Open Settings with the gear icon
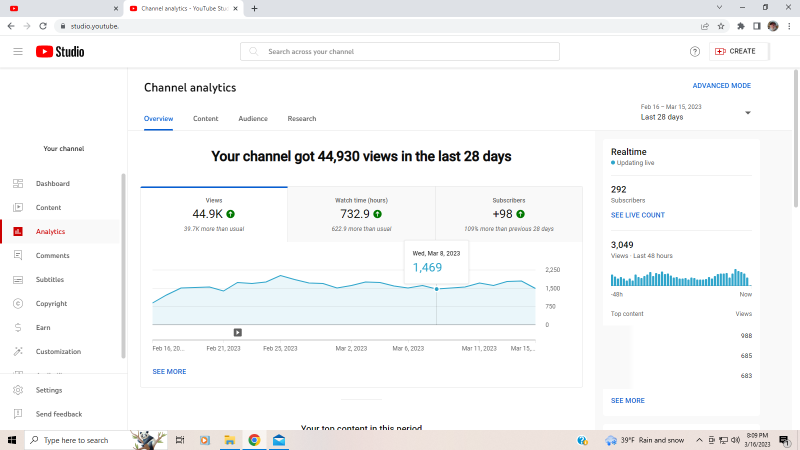800x450 pixels. point(48,390)
